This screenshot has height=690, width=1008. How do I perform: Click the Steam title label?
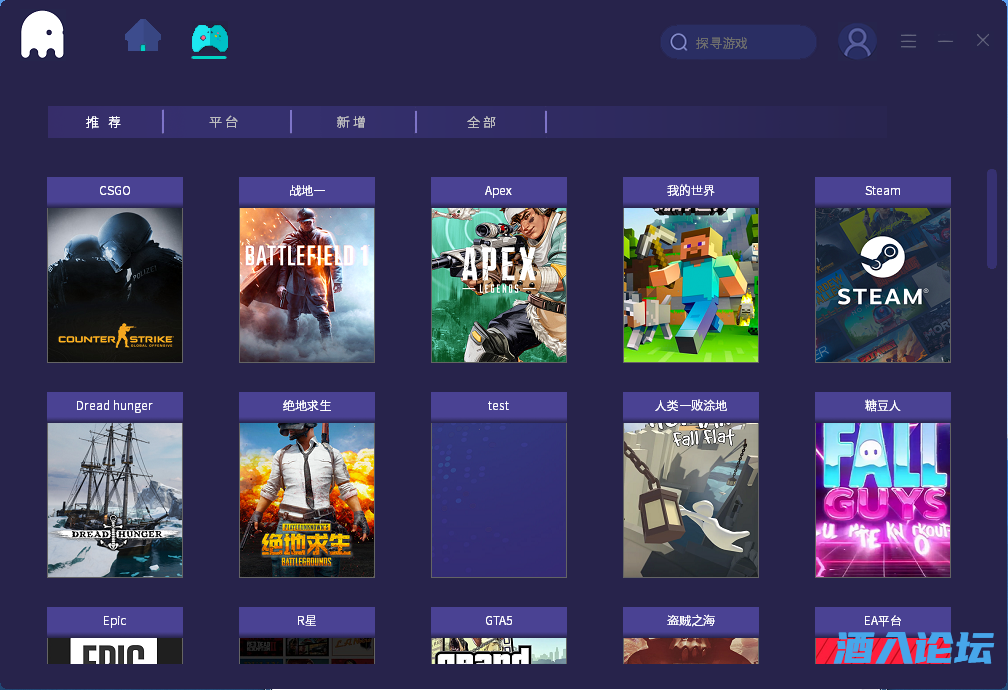click(883, 191)
